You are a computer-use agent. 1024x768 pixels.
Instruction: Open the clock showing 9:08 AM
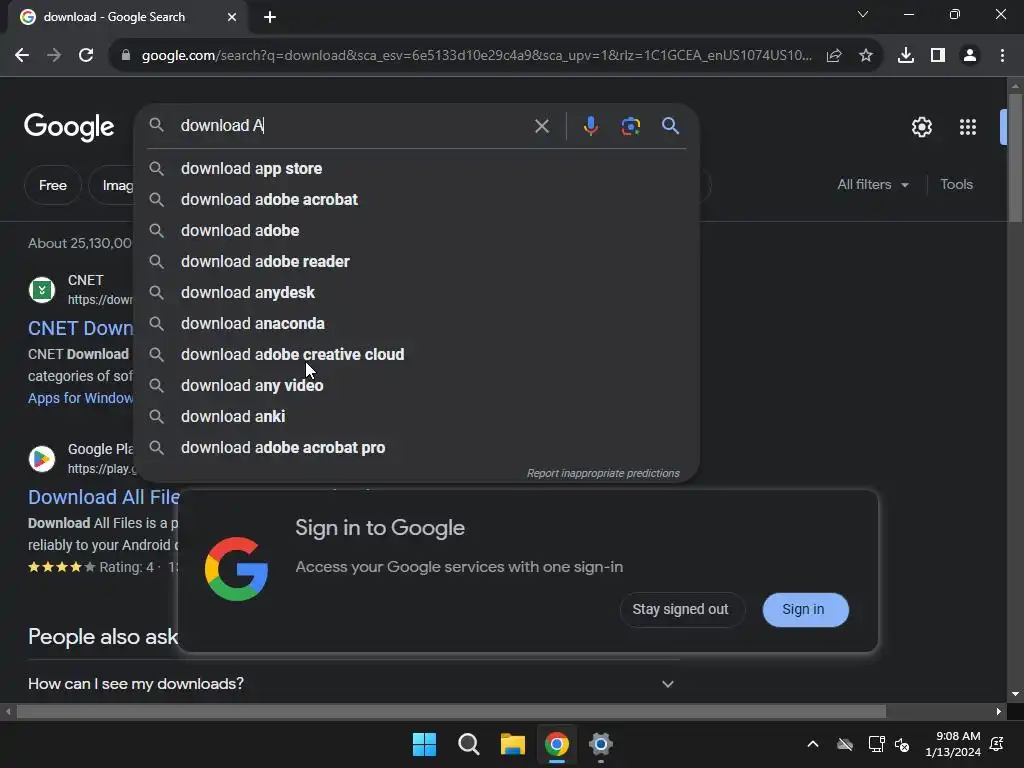[953, 744]
